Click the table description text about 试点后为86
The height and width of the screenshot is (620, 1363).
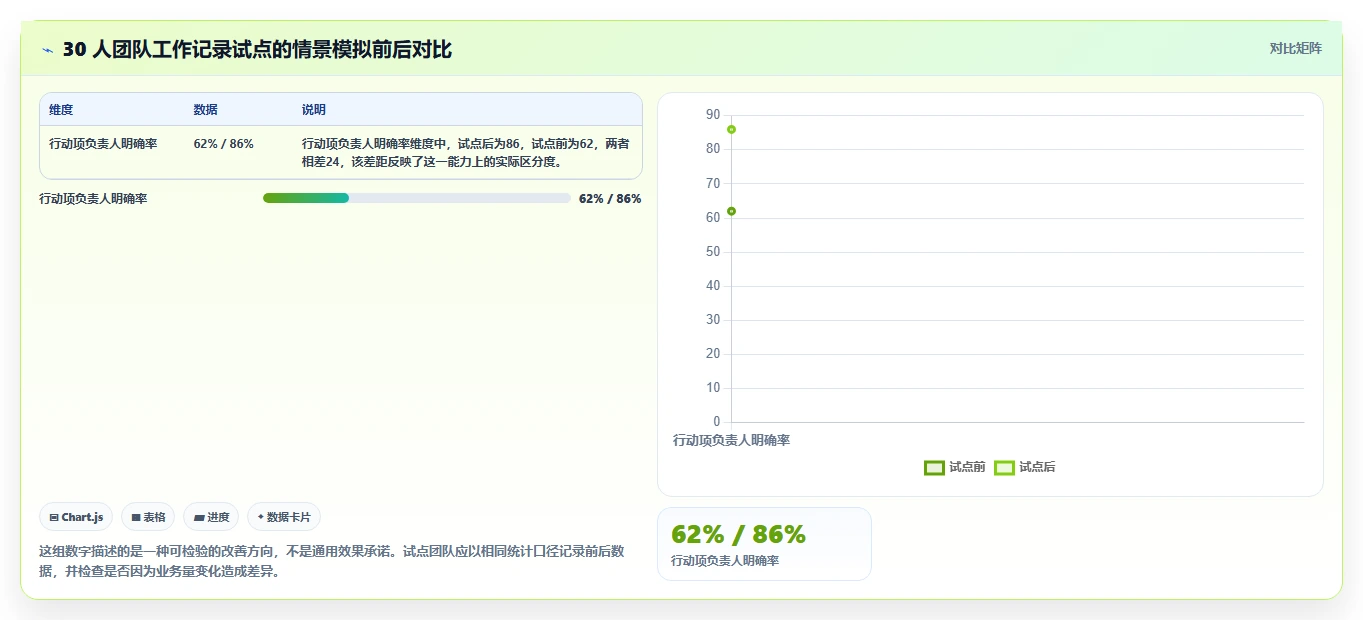[465, 152]
